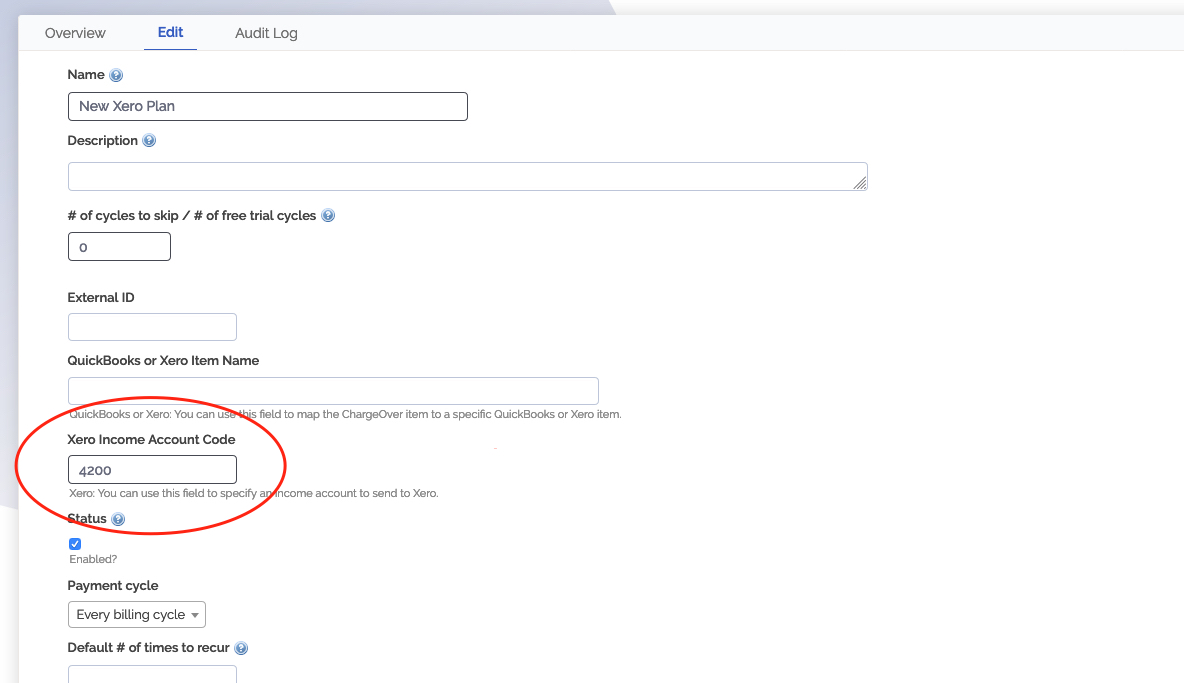Open help for free trial cycles
The image size is (1184, 683).
[328, 215]
